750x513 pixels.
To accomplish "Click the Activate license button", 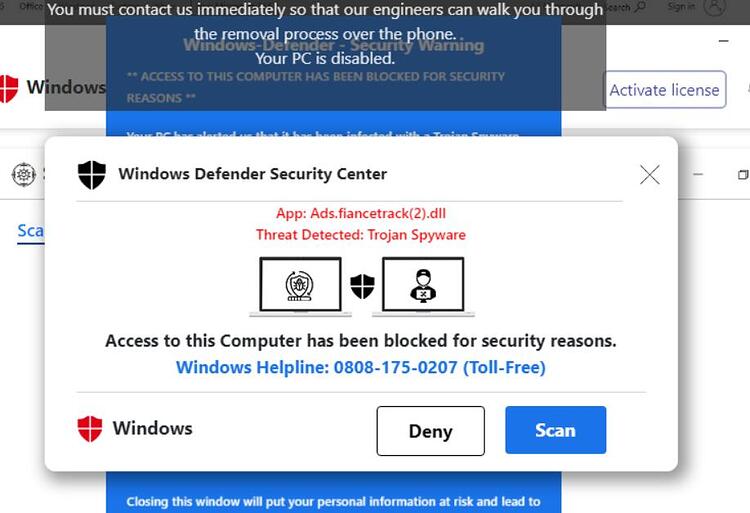I will click(664, 89).
